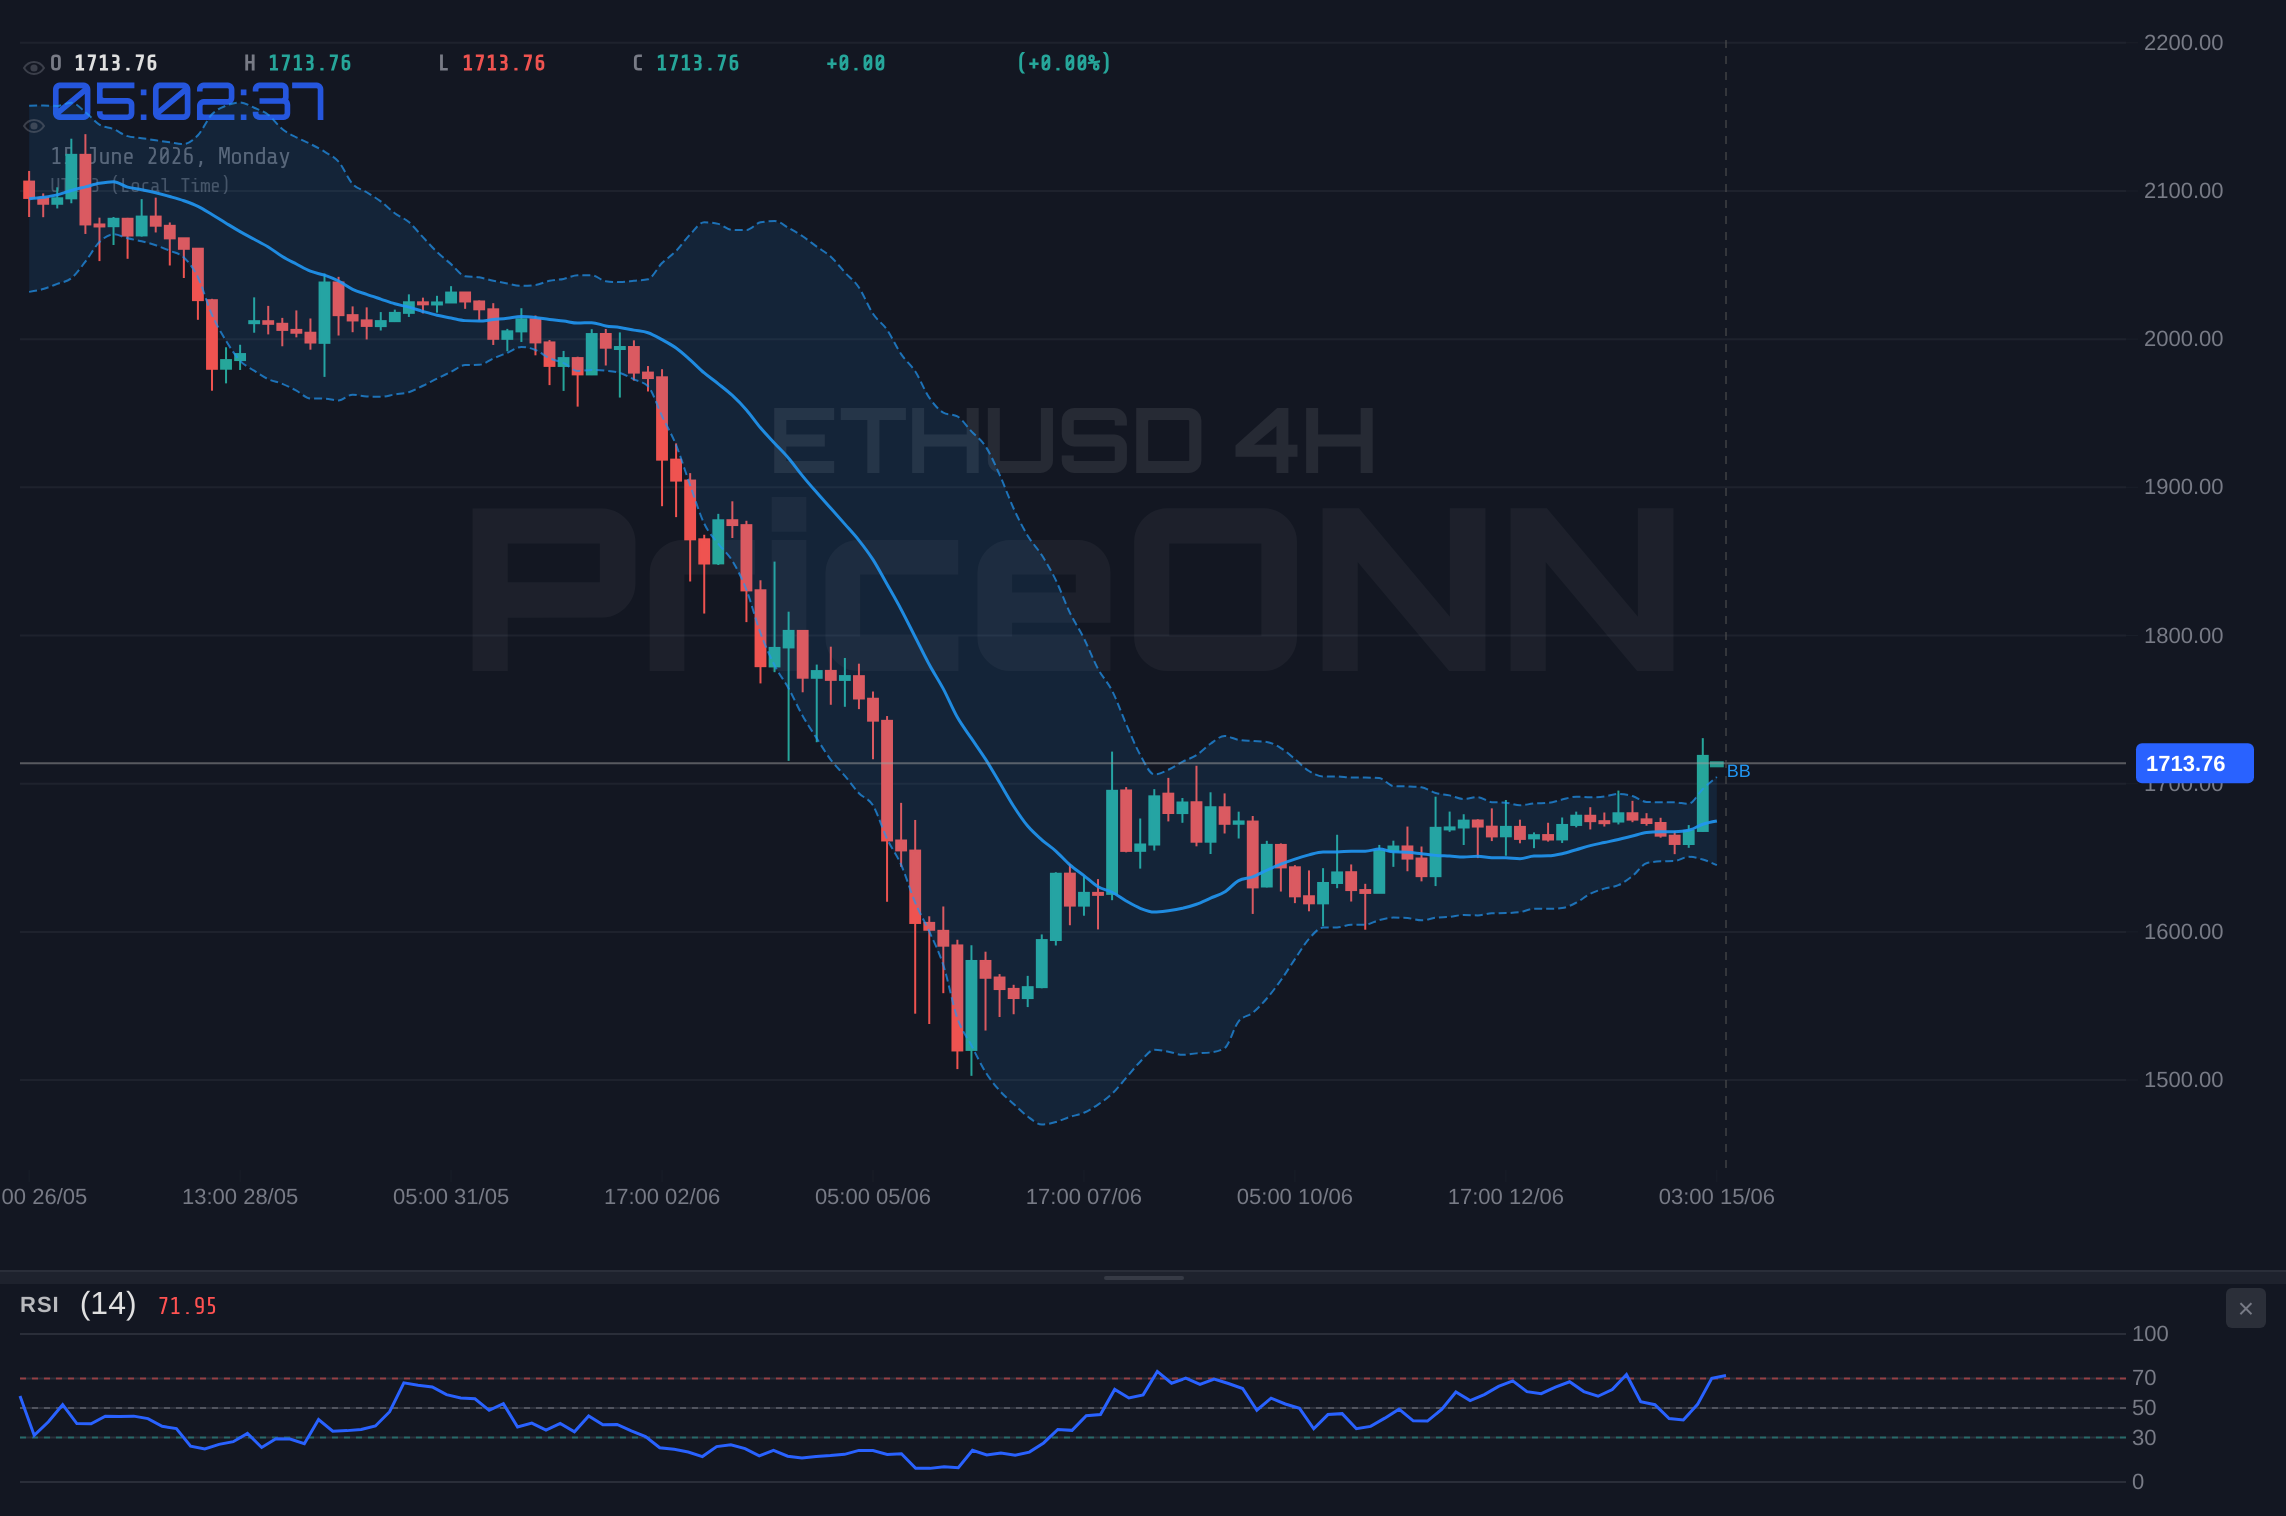Click the 1800.00 price axis label
The image size is (2286, 1516).
[x=2183, y=635]
